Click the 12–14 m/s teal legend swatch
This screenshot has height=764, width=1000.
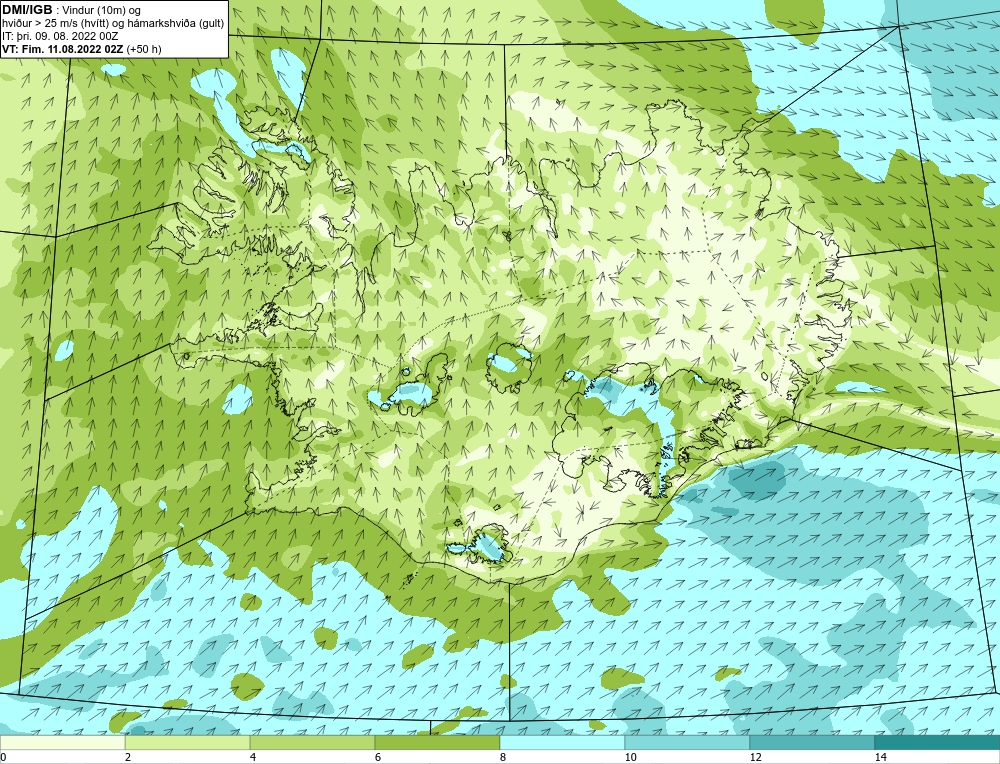(812, 742)
